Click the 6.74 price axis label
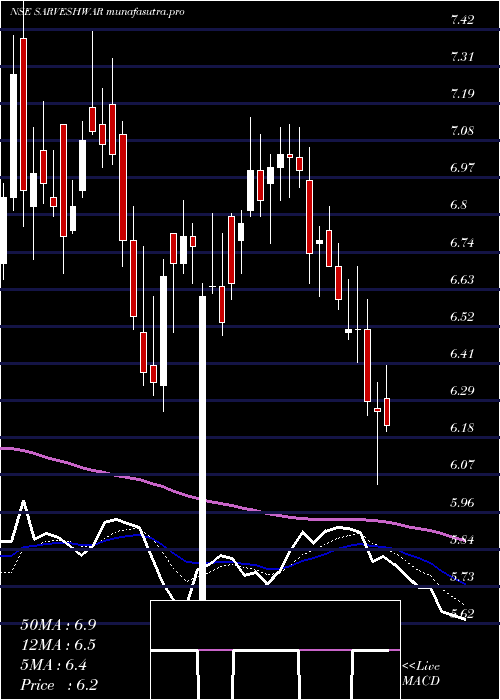Screen dimensions: 500x700 pyautogui.click(x=462, y=242)
